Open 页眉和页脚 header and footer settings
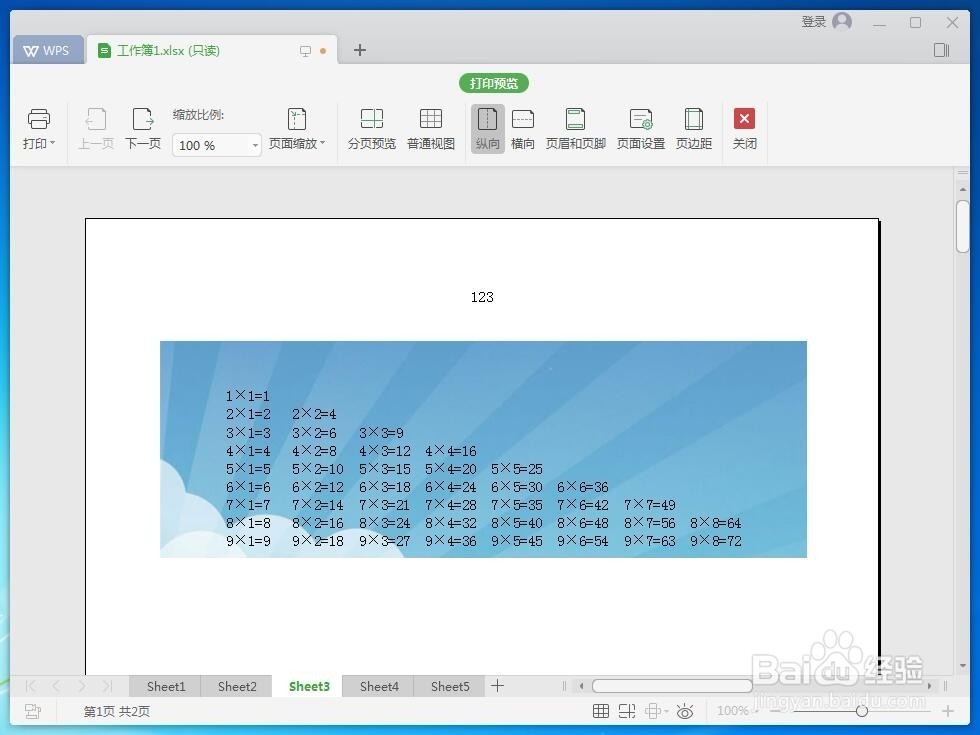 575,128
